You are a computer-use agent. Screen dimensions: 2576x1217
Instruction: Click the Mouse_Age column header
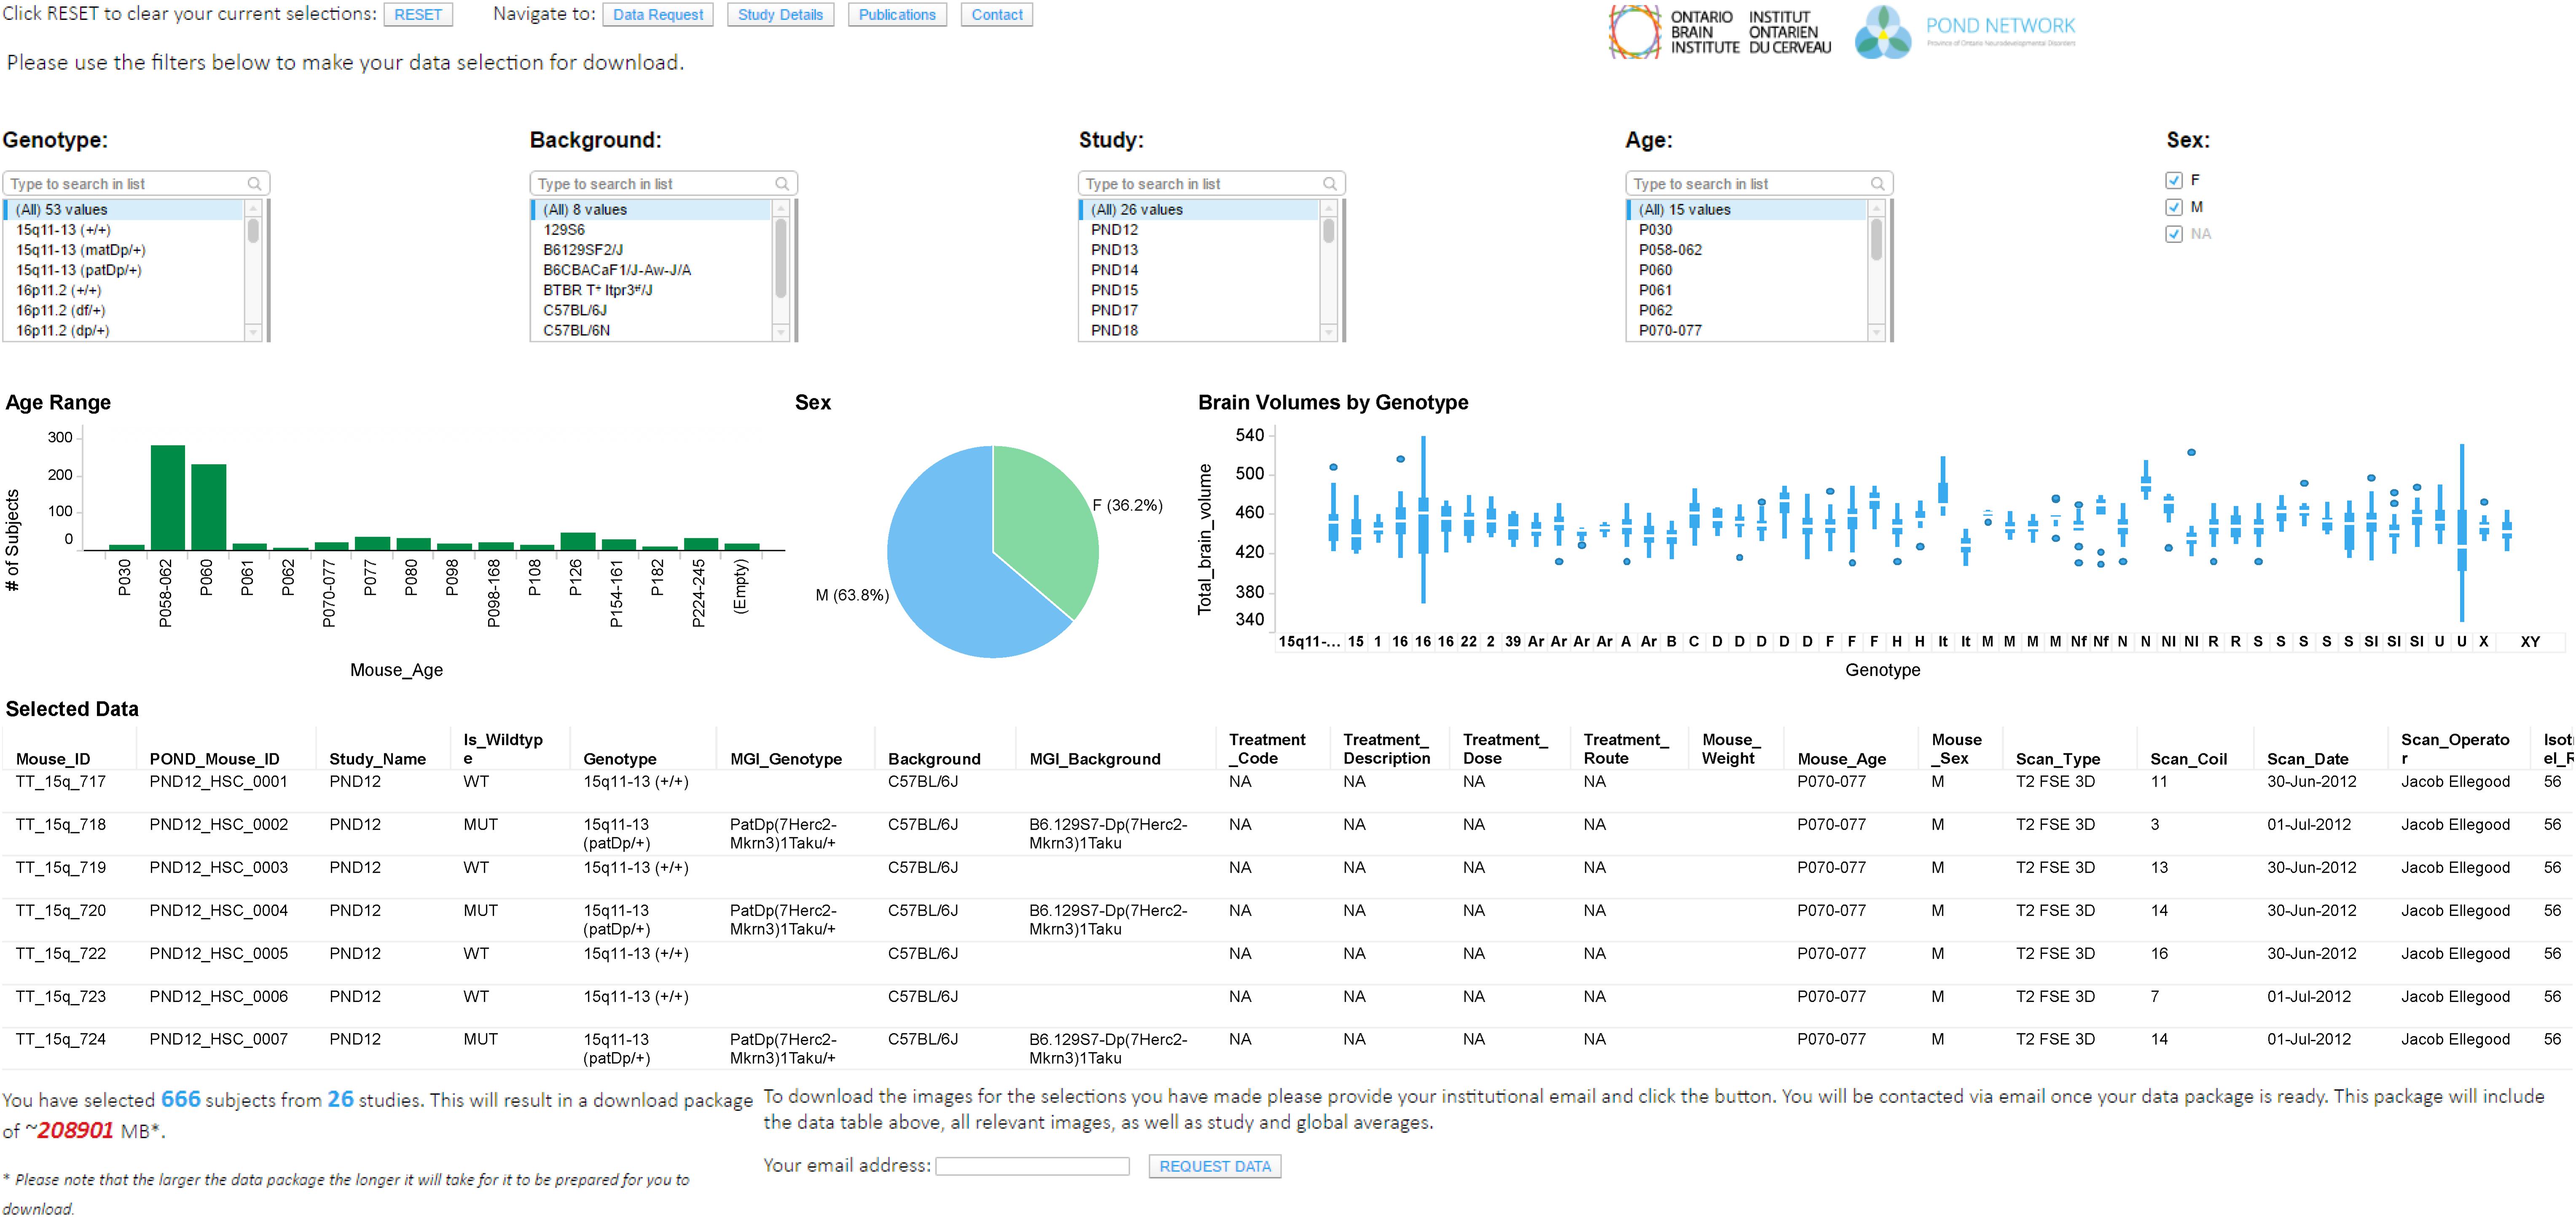pyautogui.click(x=1841, y=759)
